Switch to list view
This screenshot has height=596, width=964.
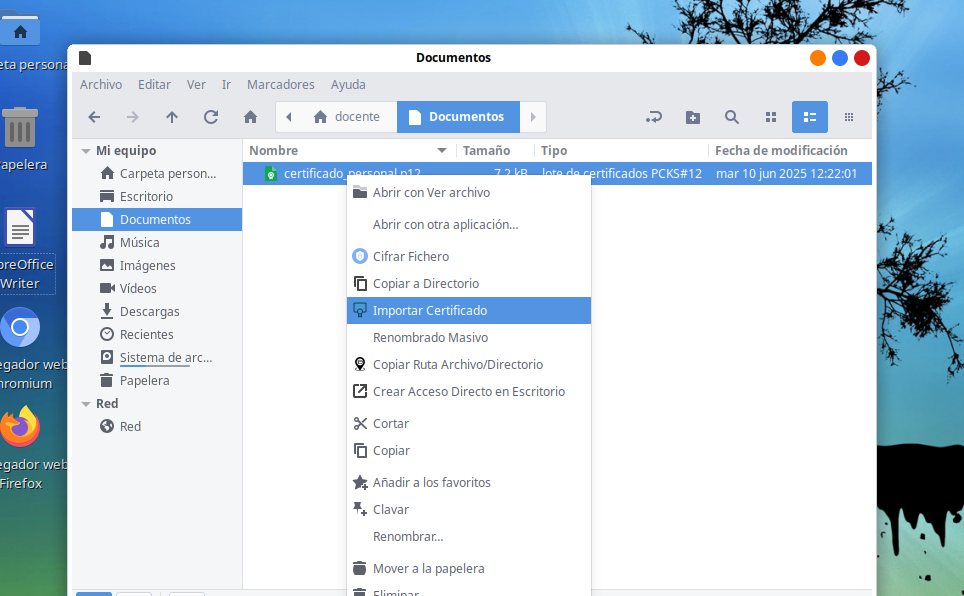click(810, 117)
